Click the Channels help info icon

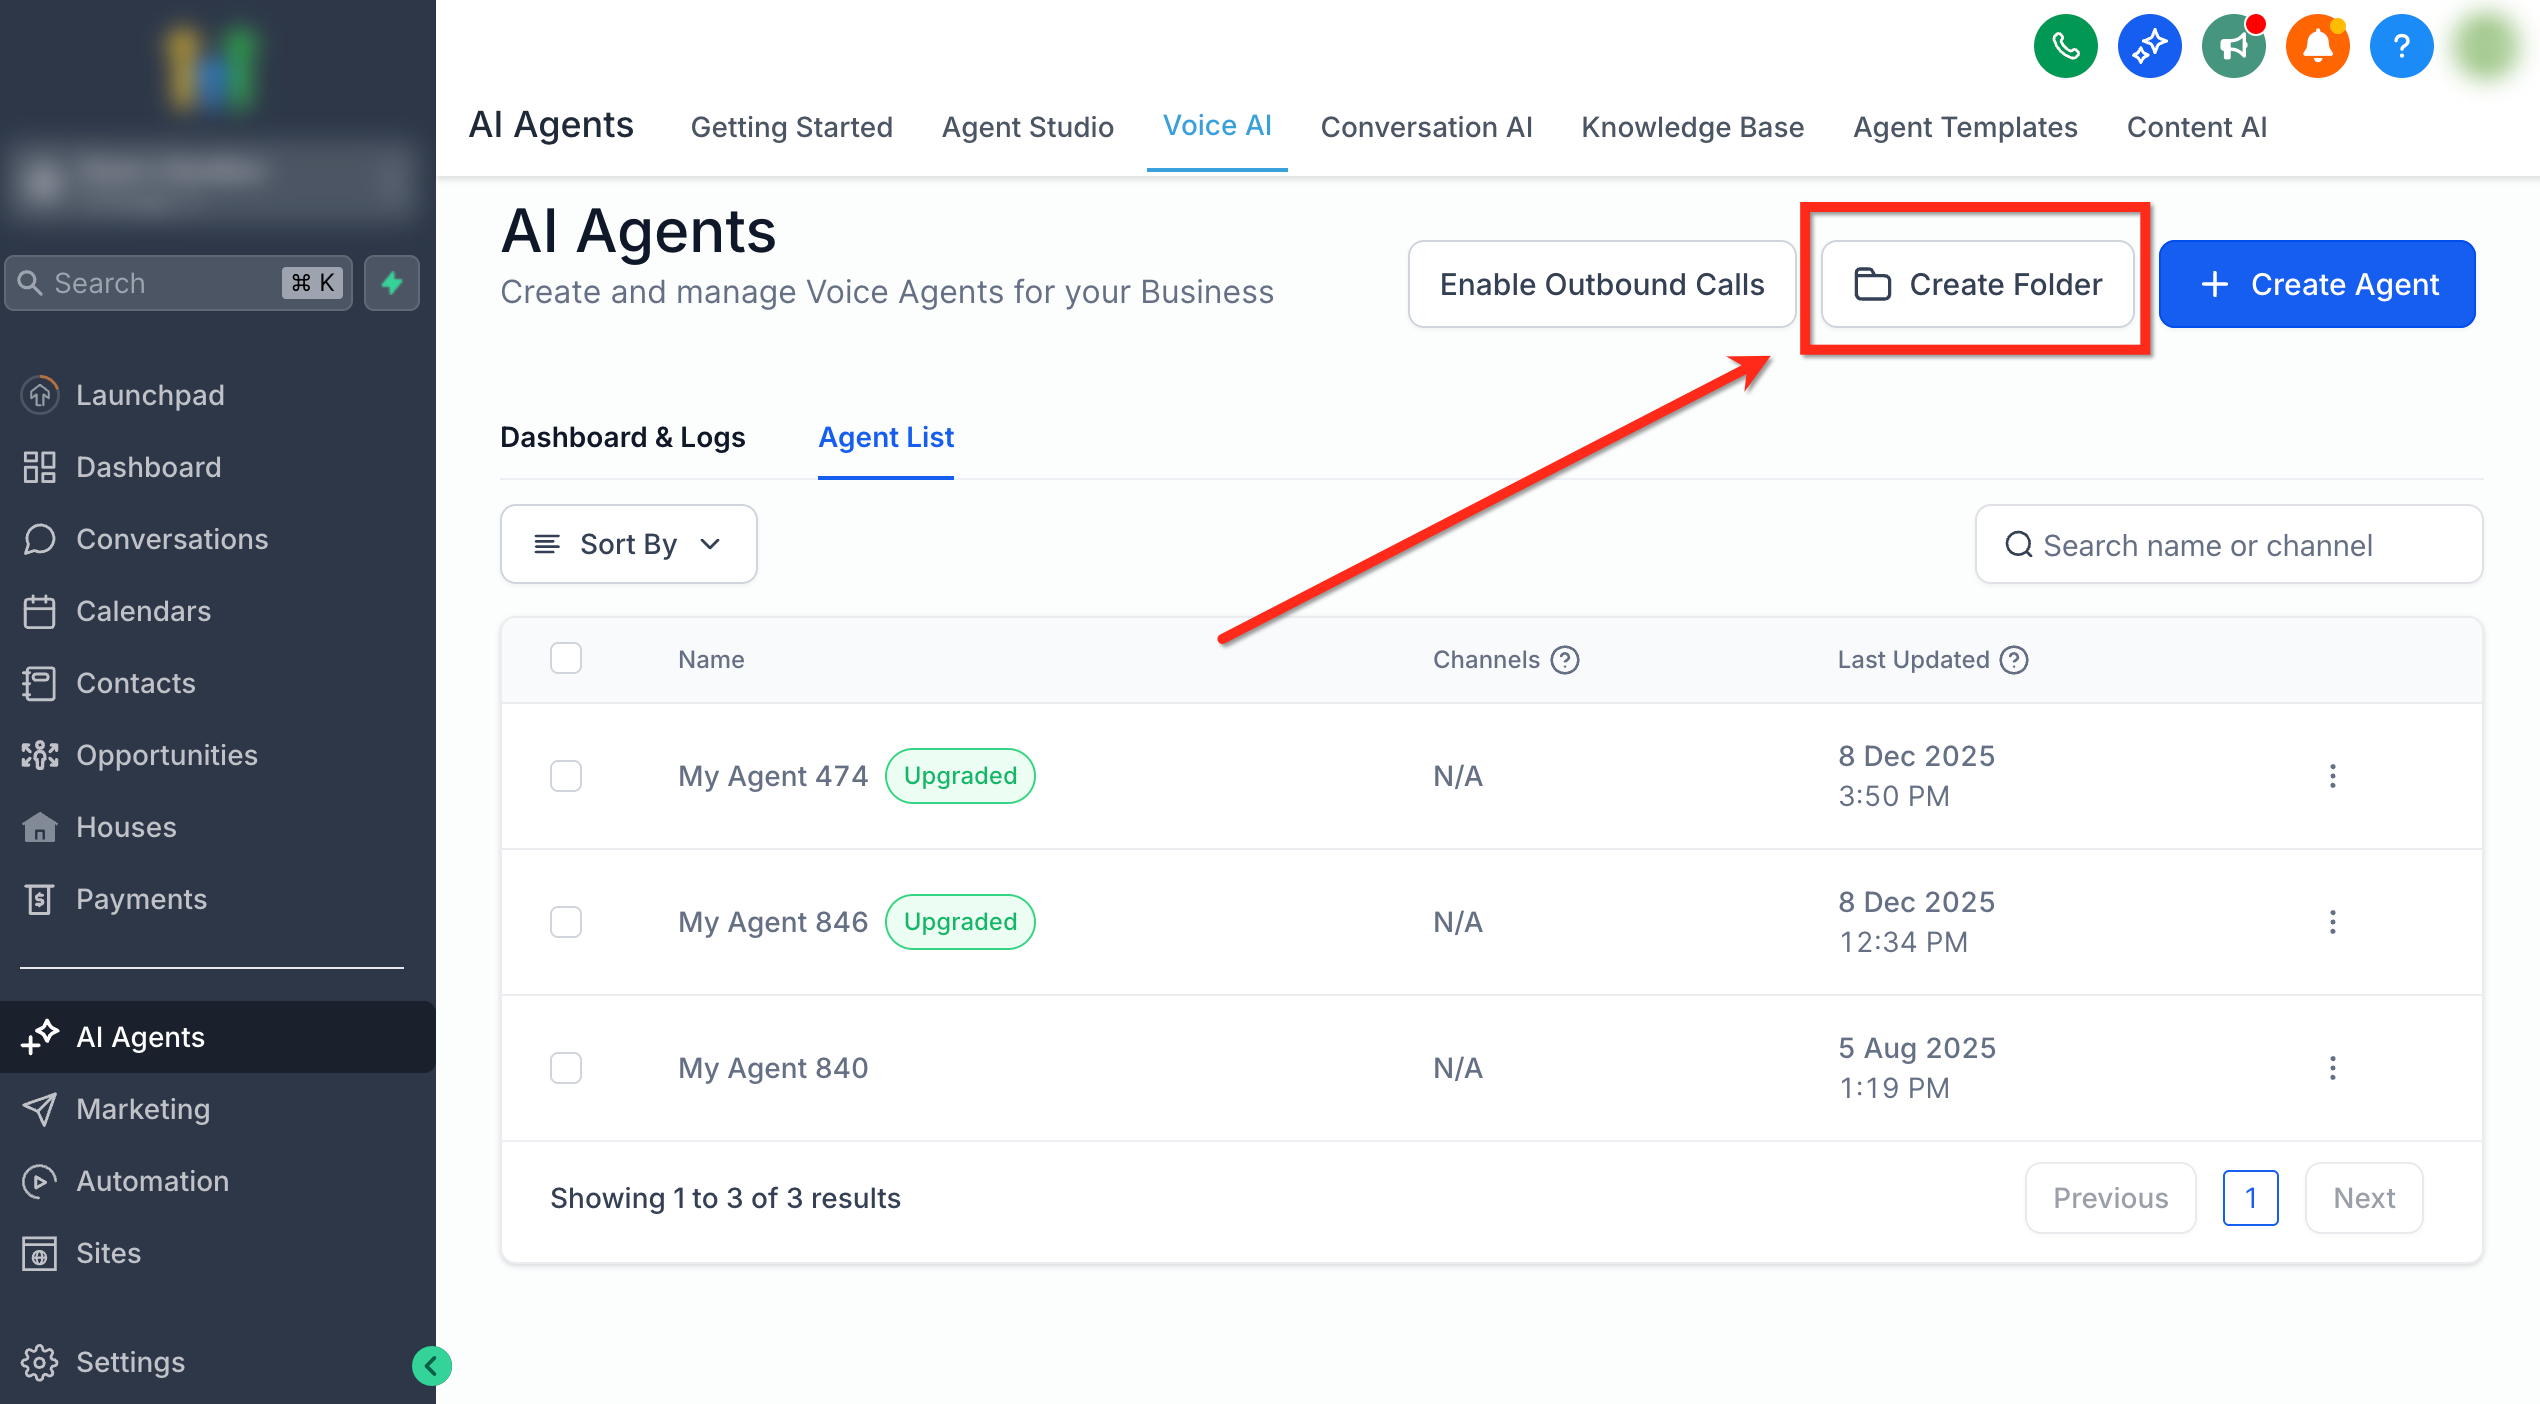click(x=1565, y=660)
